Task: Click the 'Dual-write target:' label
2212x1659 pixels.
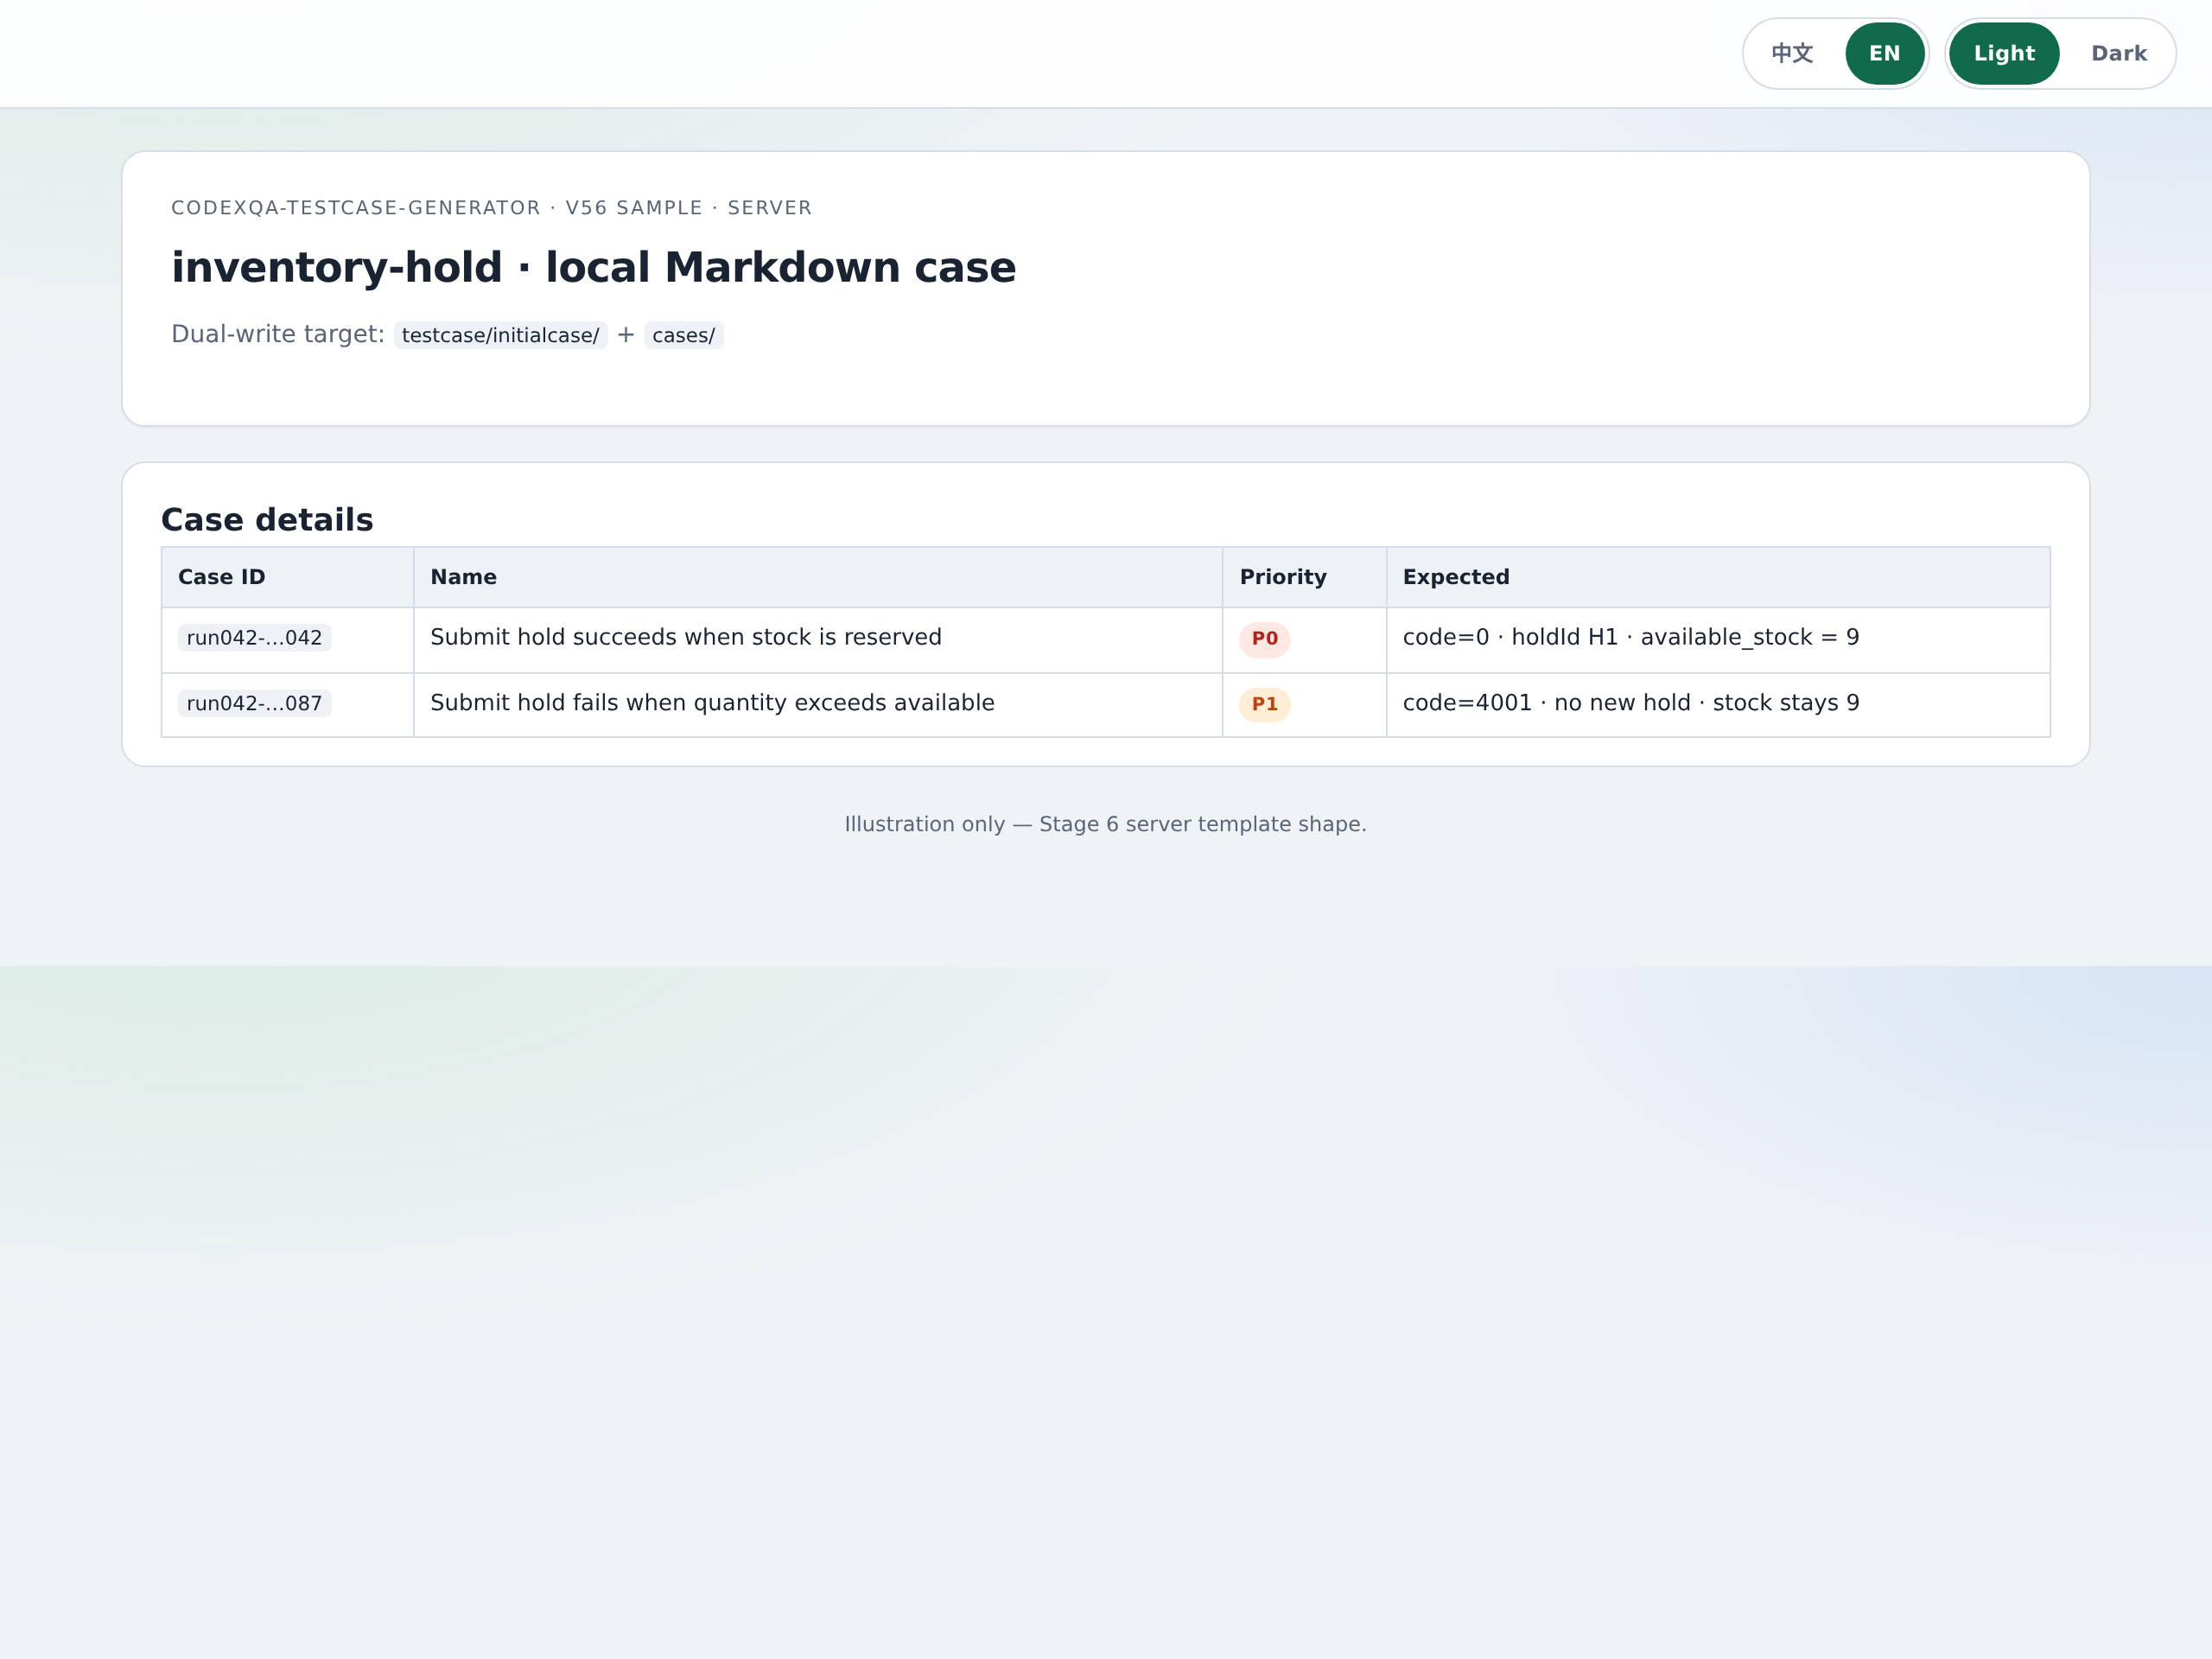Action: point(278,334)
